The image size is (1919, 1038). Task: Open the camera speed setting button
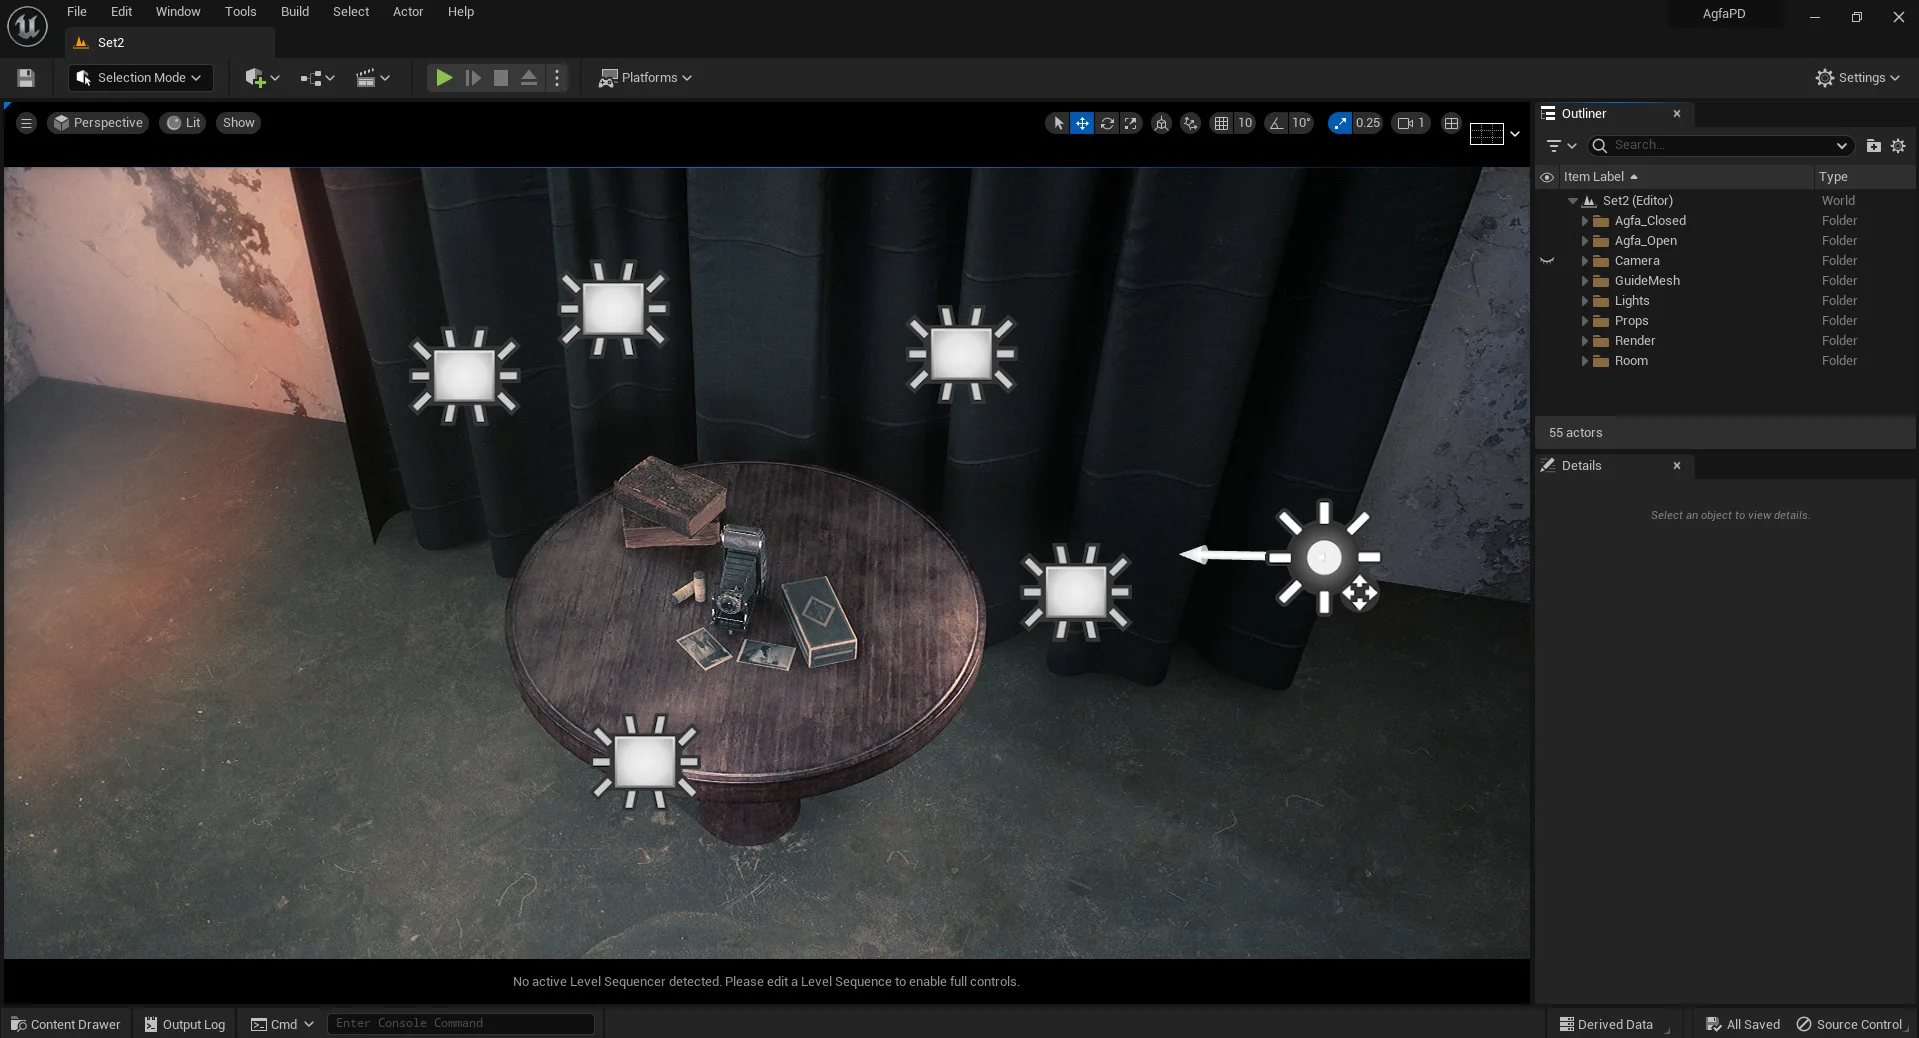coord(1411,123)
